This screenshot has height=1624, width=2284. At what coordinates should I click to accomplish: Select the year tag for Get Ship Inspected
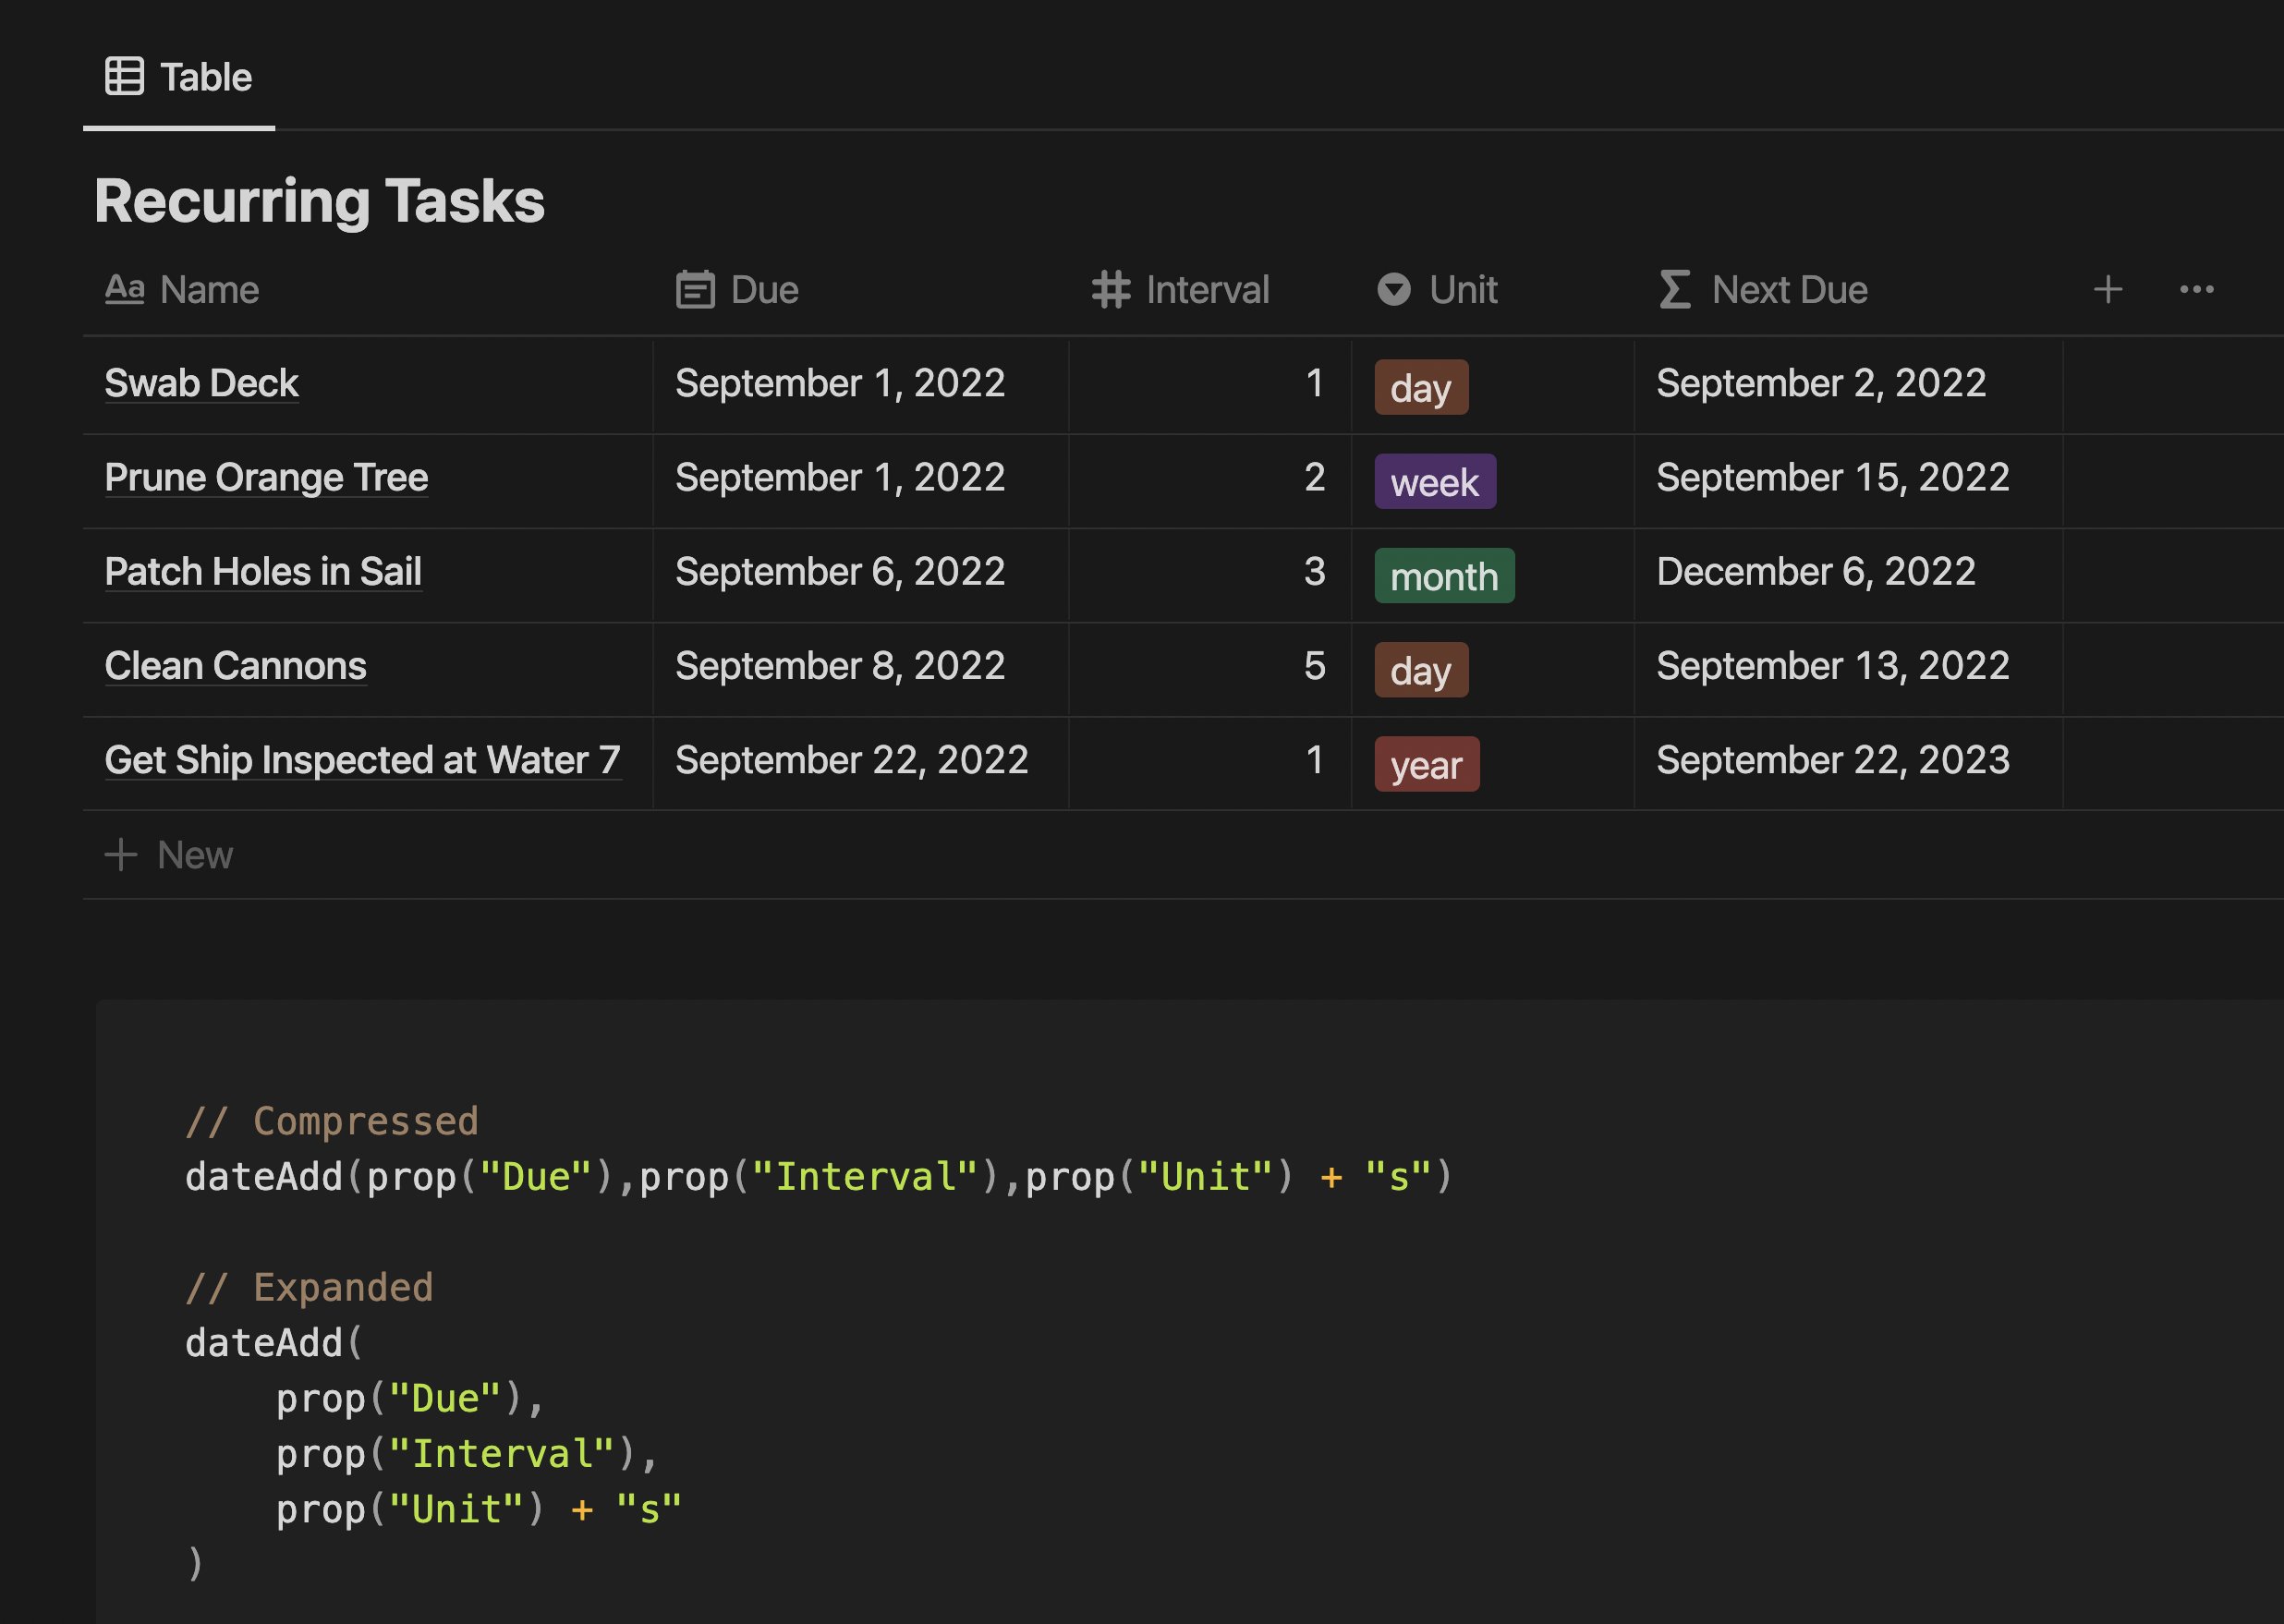coord(1426,765)
